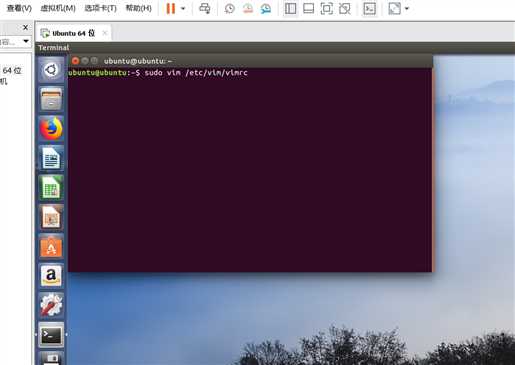Maximize the terminal window

pos(94,61)
